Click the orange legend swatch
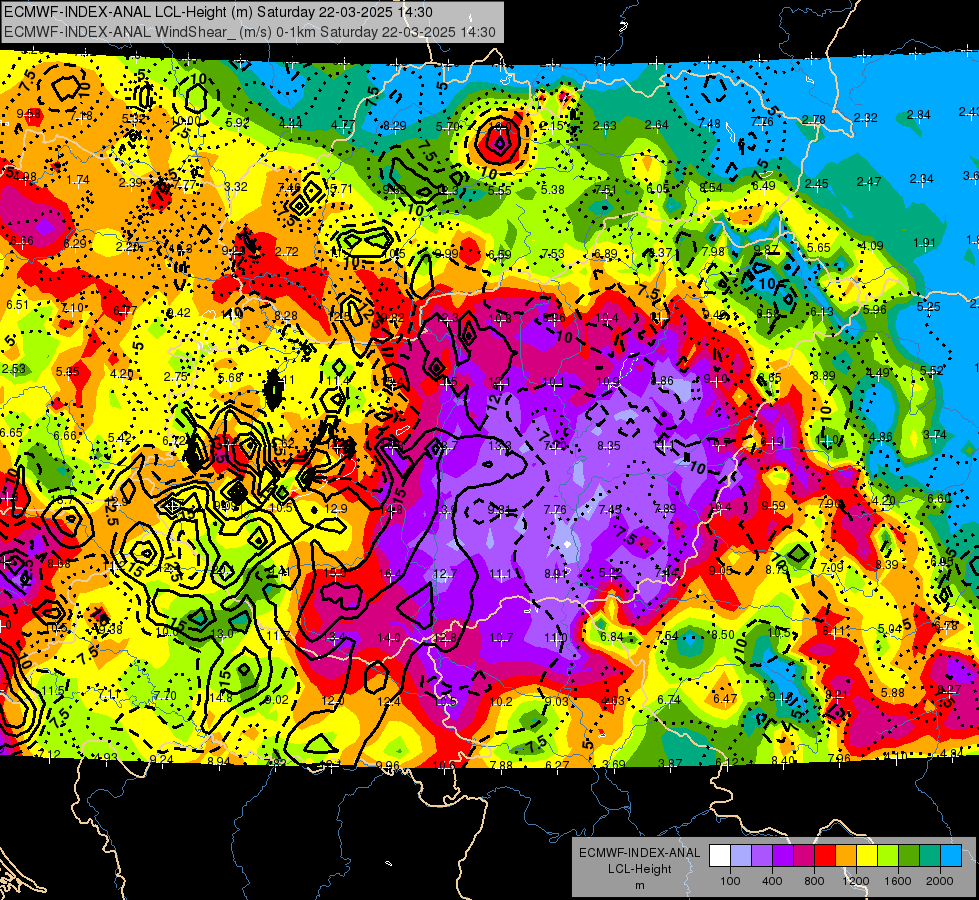 tap(846, 856)
